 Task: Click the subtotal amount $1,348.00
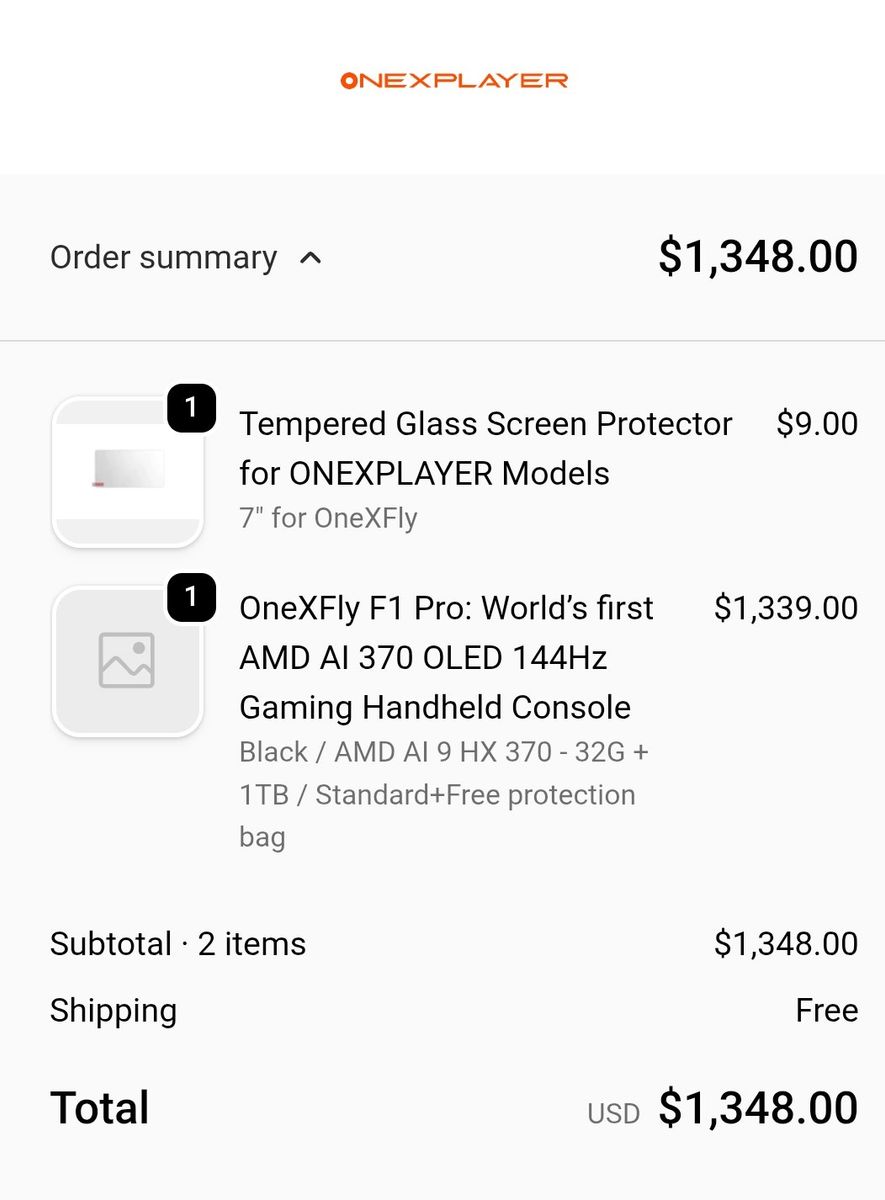pos(785,944)
